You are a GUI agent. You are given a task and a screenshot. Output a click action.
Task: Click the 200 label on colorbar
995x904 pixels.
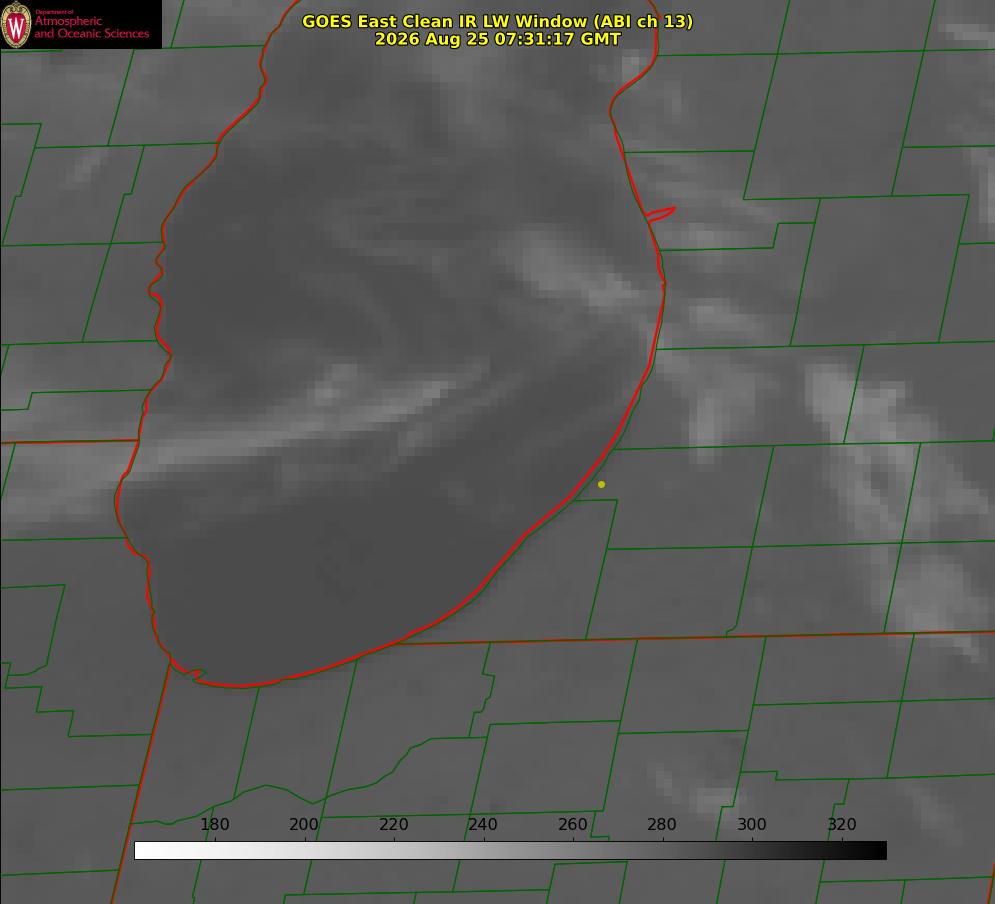pyautogui.click(x=304, y=824)
